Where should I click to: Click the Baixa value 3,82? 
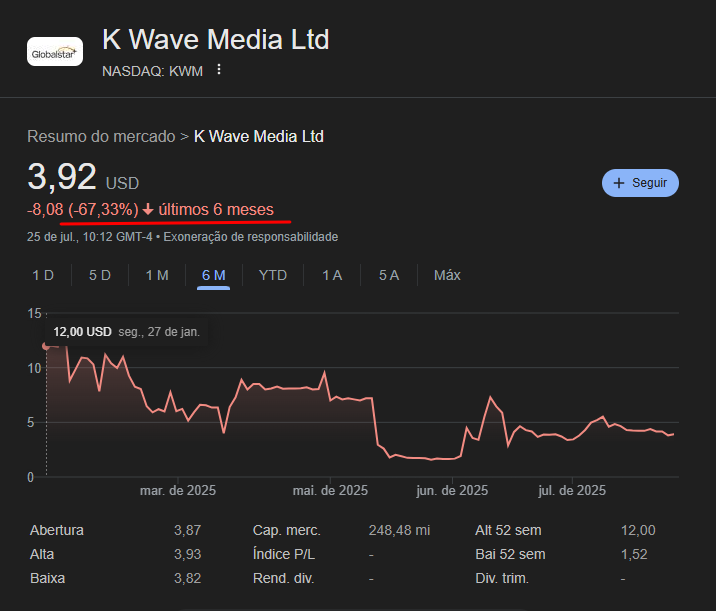(187, 579)
